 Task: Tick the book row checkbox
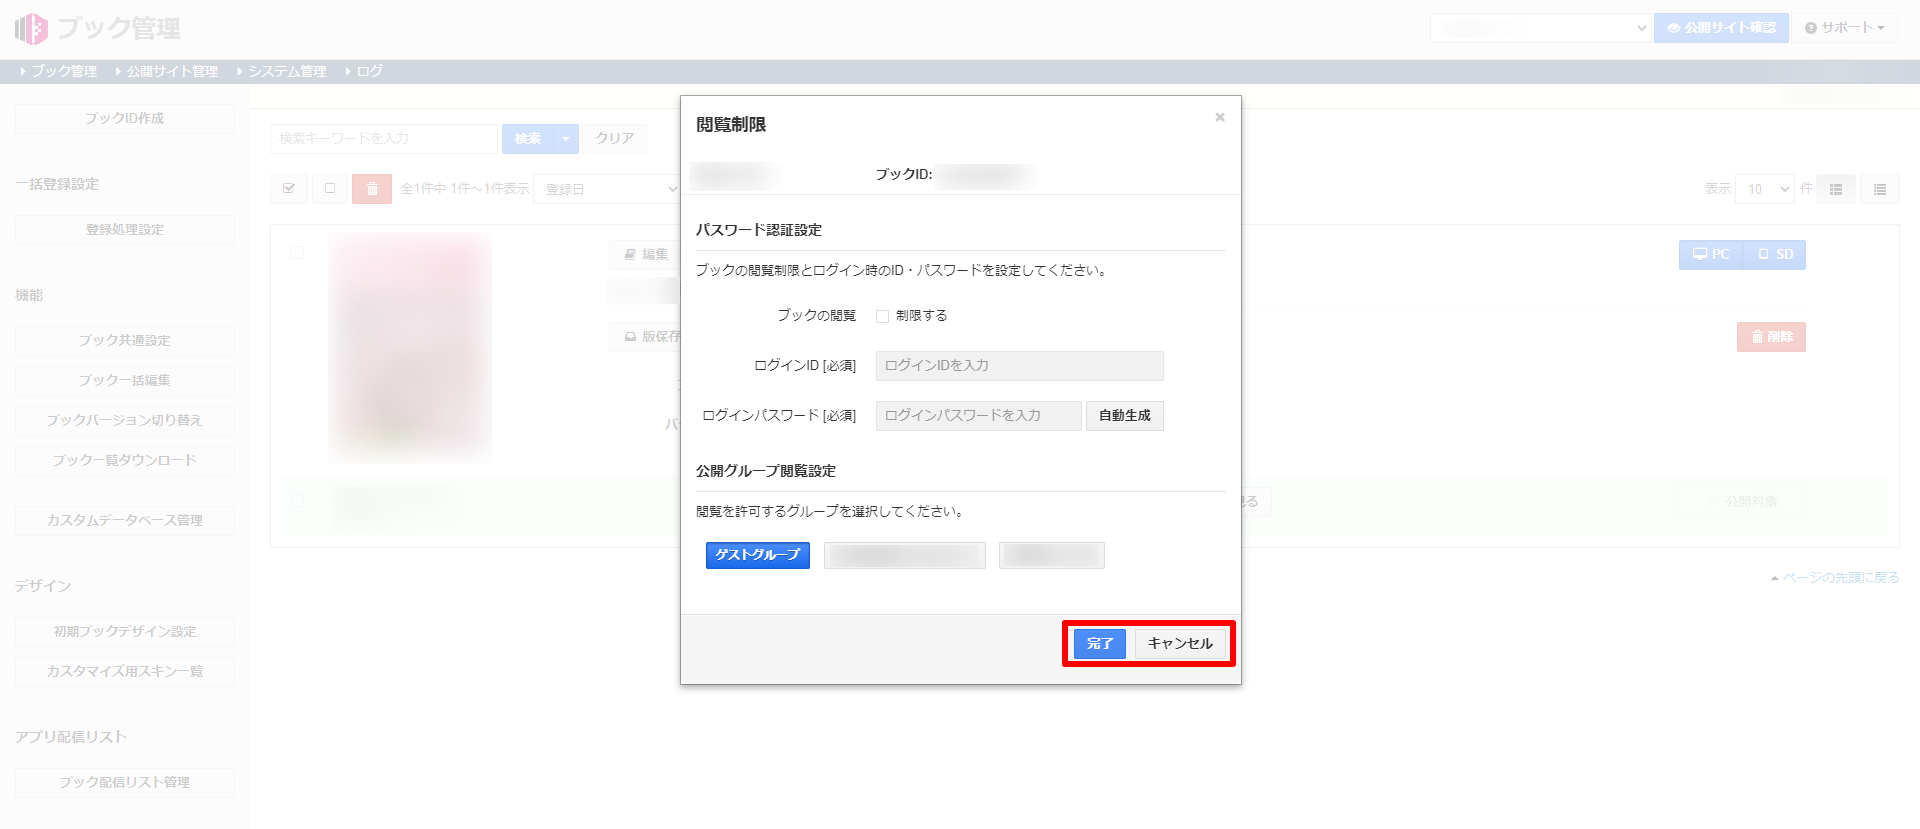297,253
